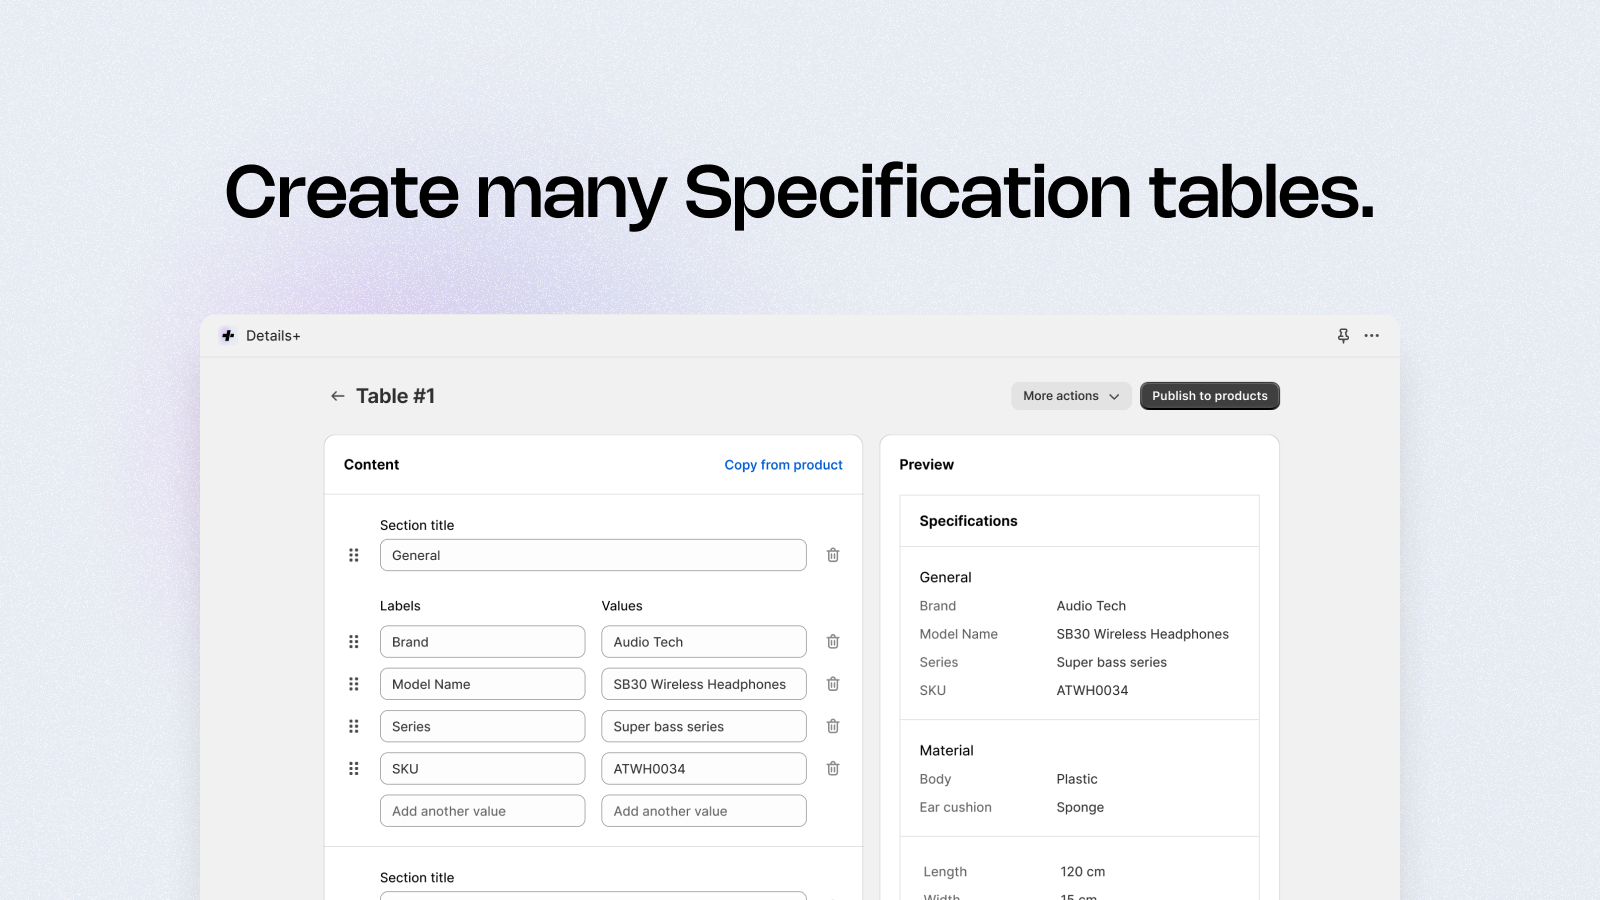Image resolution: width=1600 pixels, height=900 pixels.
Task: Click the drag handle beside the SKU row
Action: click(x=353, y=768)
